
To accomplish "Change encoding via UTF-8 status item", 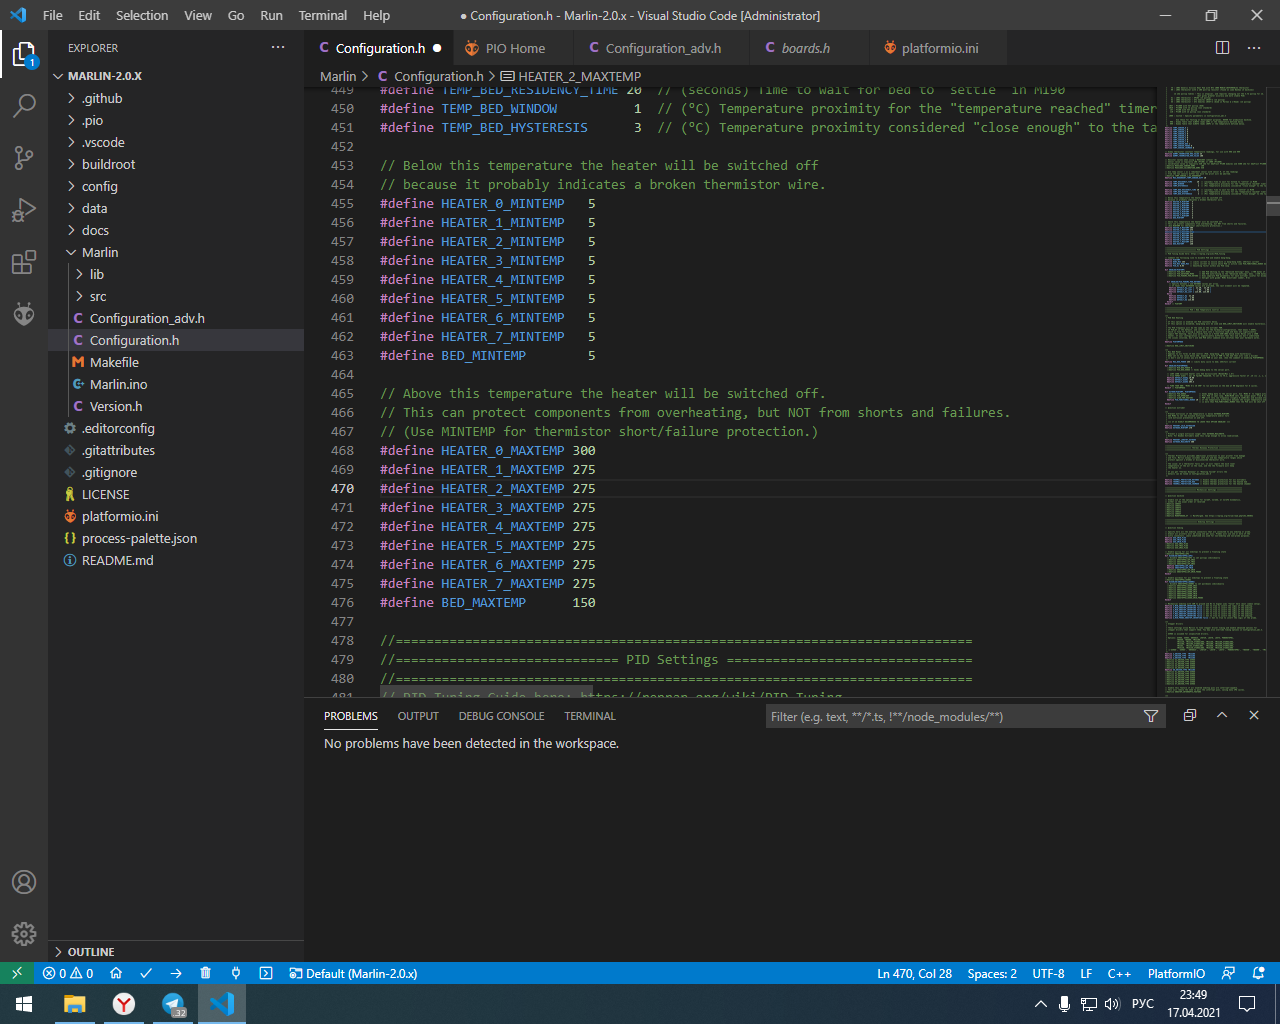I will coord(1048,973).
